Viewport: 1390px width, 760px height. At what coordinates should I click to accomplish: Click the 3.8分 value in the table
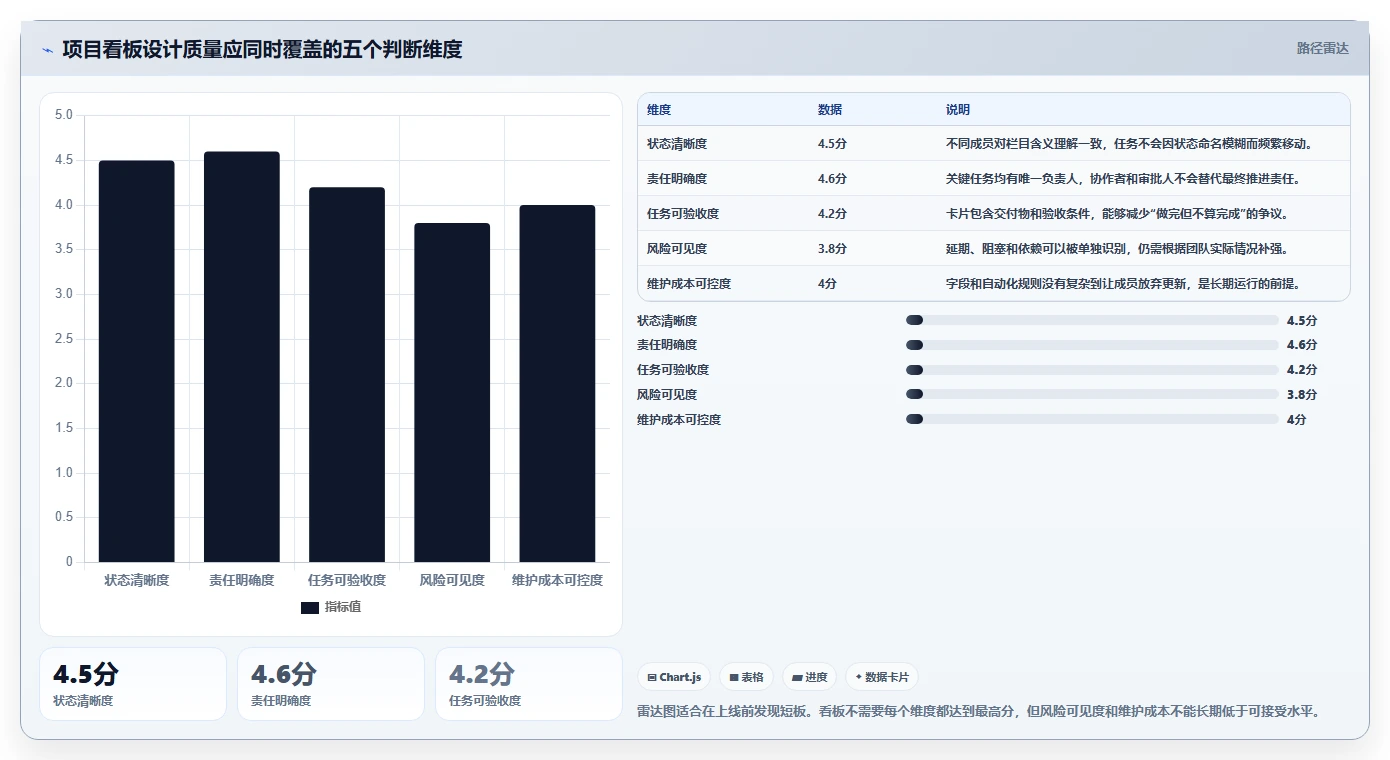tap(832, 249)
